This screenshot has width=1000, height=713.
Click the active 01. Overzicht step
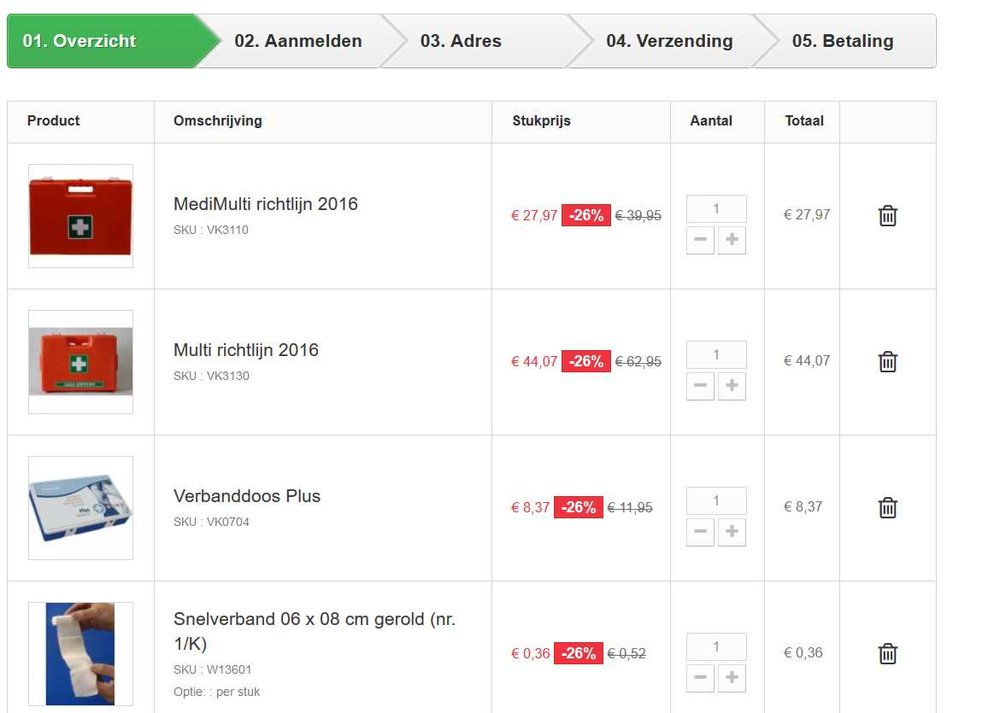click(82, 41)
